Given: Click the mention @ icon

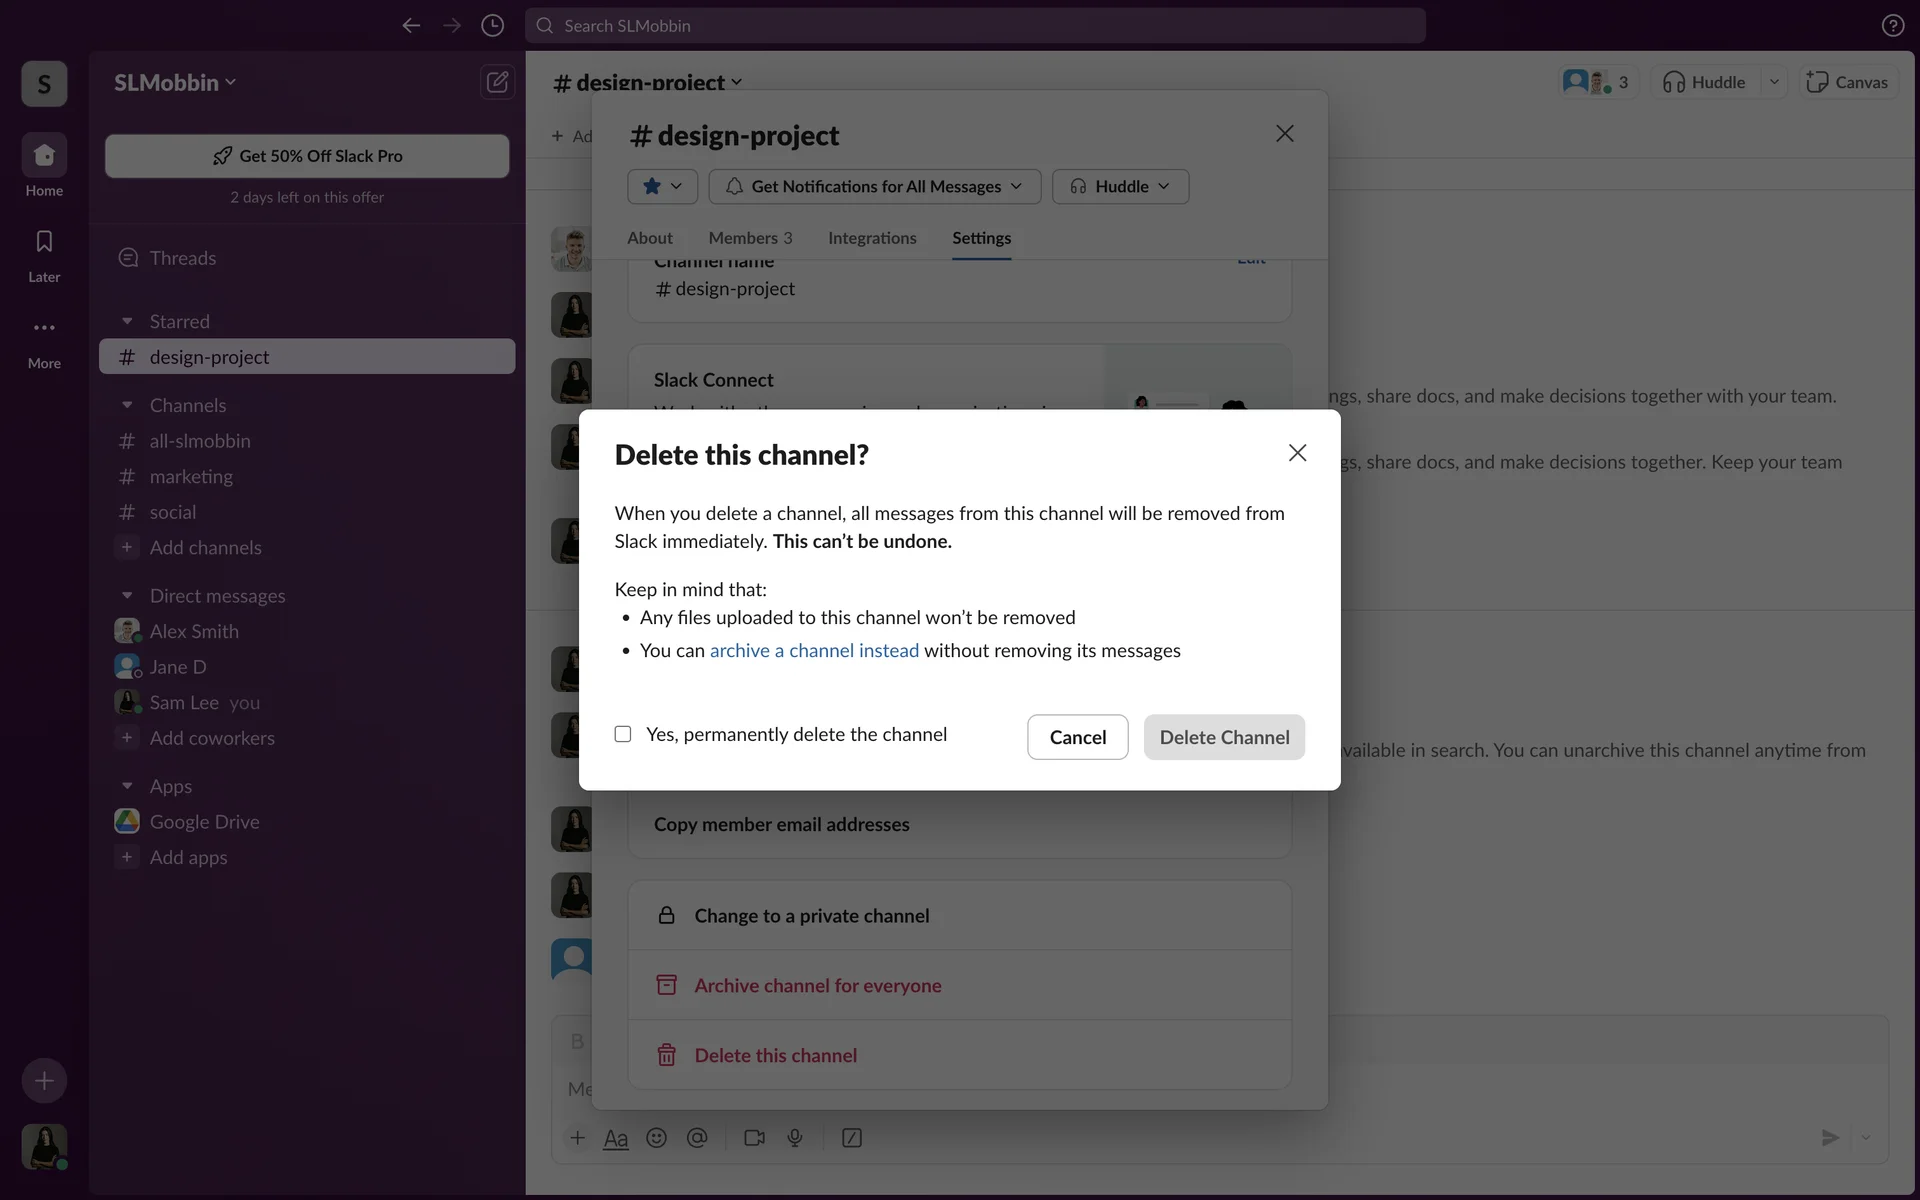Looking at the screenshot, I should [697, 1138].
